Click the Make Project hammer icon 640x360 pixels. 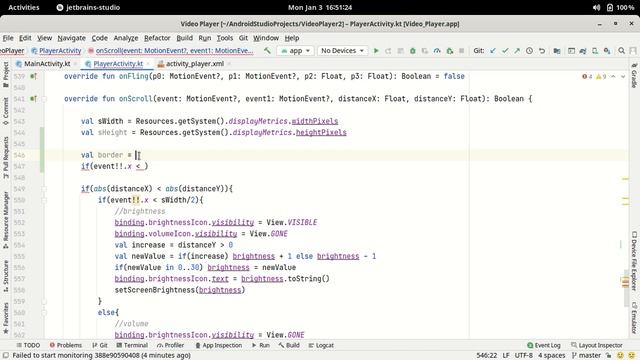[x=267, y=51]
